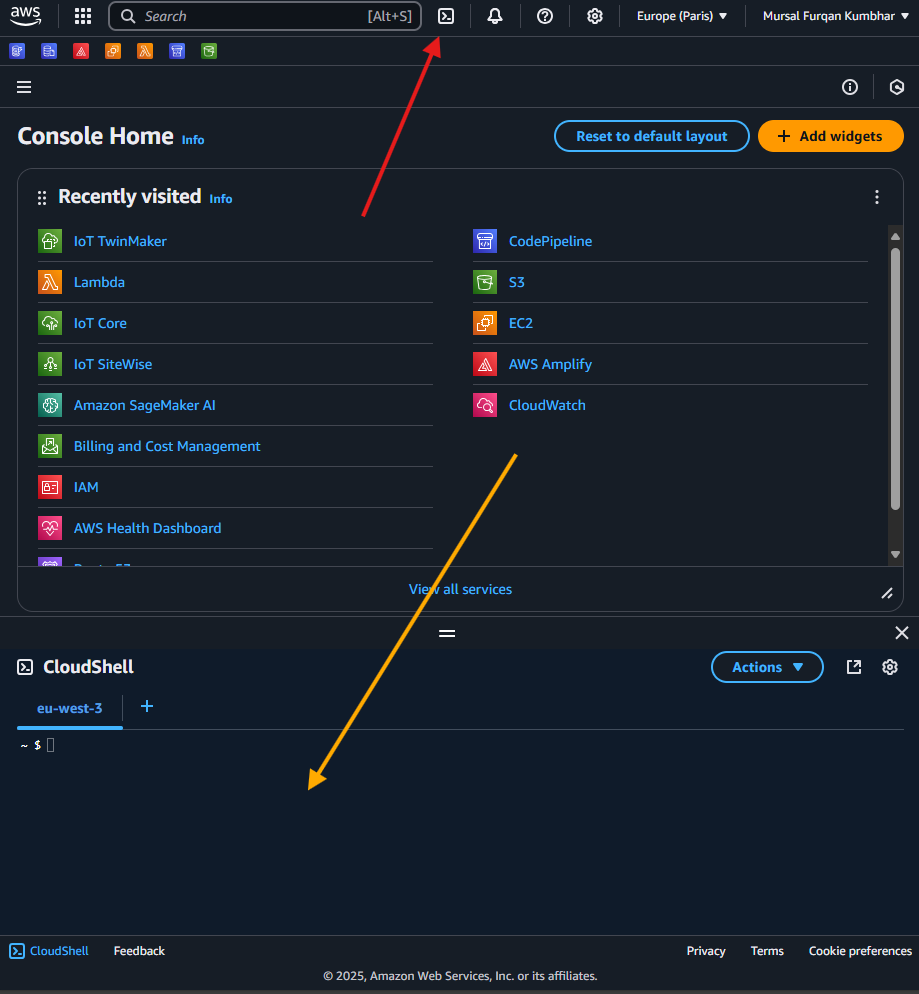The height and width of the screenshot is (994, 919).
Task: Open the info panel circle icon
Action: tap(850, 87)
